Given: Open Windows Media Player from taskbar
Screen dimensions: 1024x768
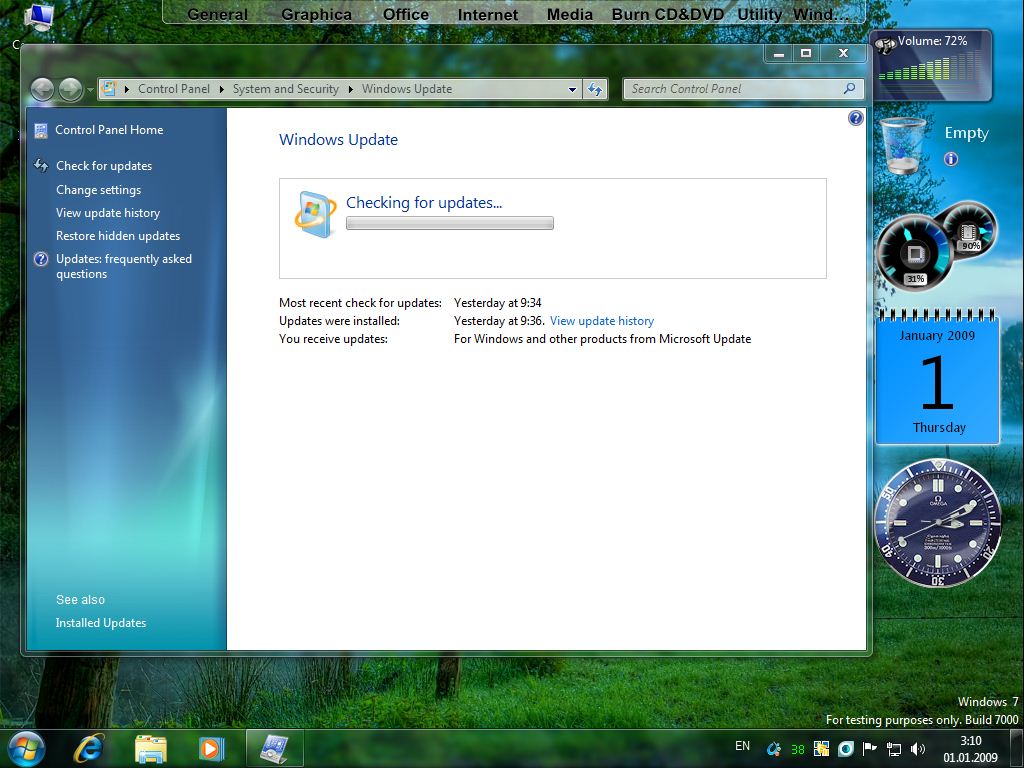Looking at the screenshot, I should (211, 748).
